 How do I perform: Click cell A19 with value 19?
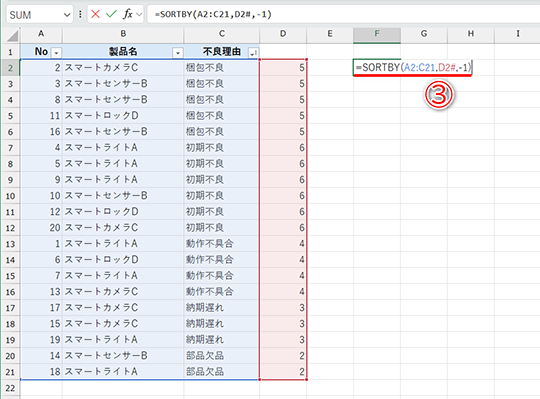click(41, 340)
